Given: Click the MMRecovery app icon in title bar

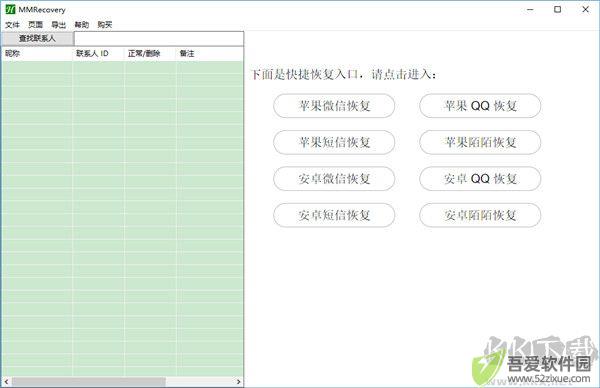Looking at the screenshot, I should coord(10,9).
